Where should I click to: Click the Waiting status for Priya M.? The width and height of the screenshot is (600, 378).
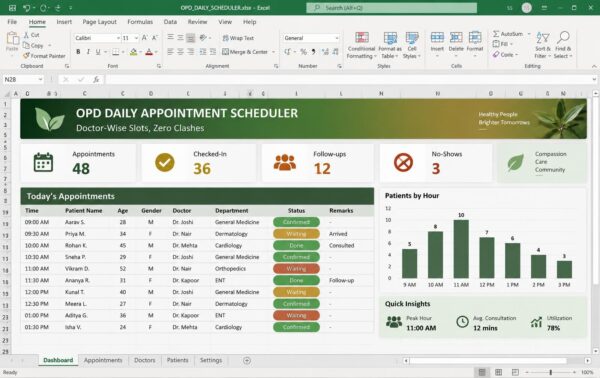pyautogui.click(x=296, y=234)
